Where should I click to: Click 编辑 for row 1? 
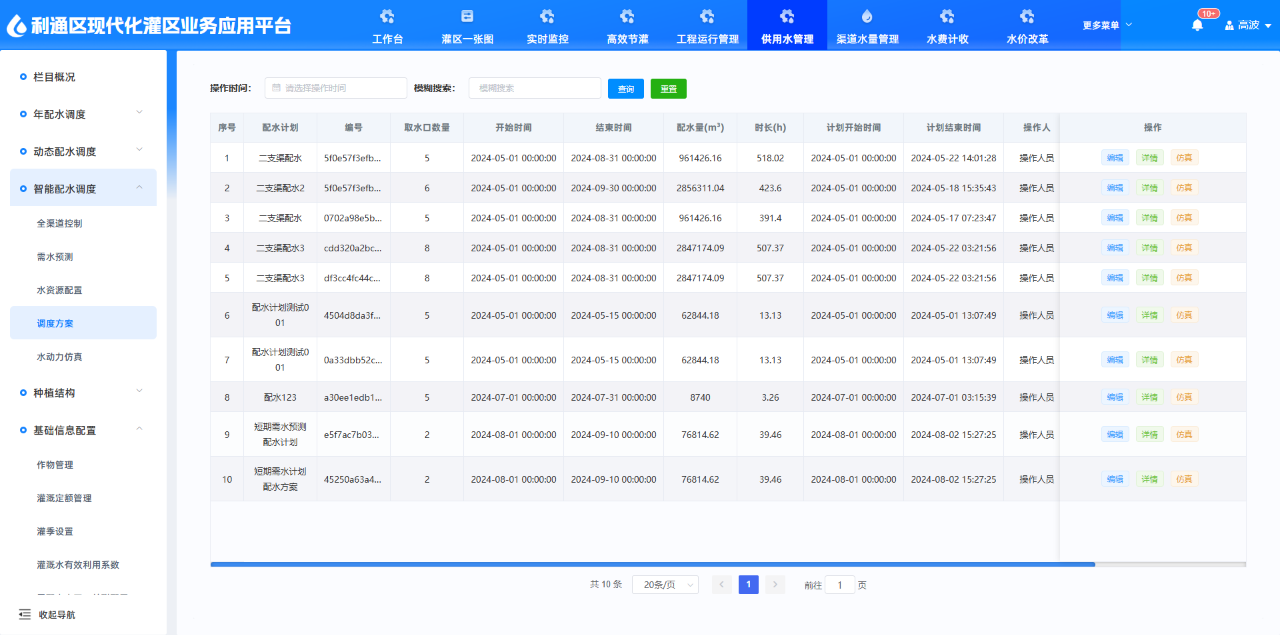(1115, 158)
